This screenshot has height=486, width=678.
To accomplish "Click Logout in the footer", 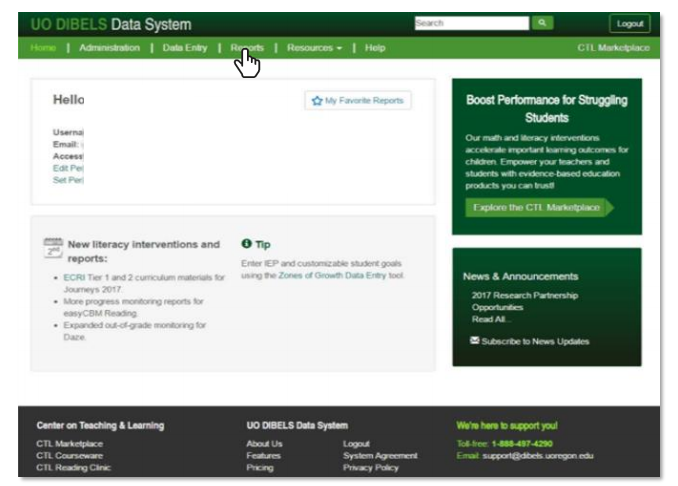I will pyautogui.click(x=356, y=444).
